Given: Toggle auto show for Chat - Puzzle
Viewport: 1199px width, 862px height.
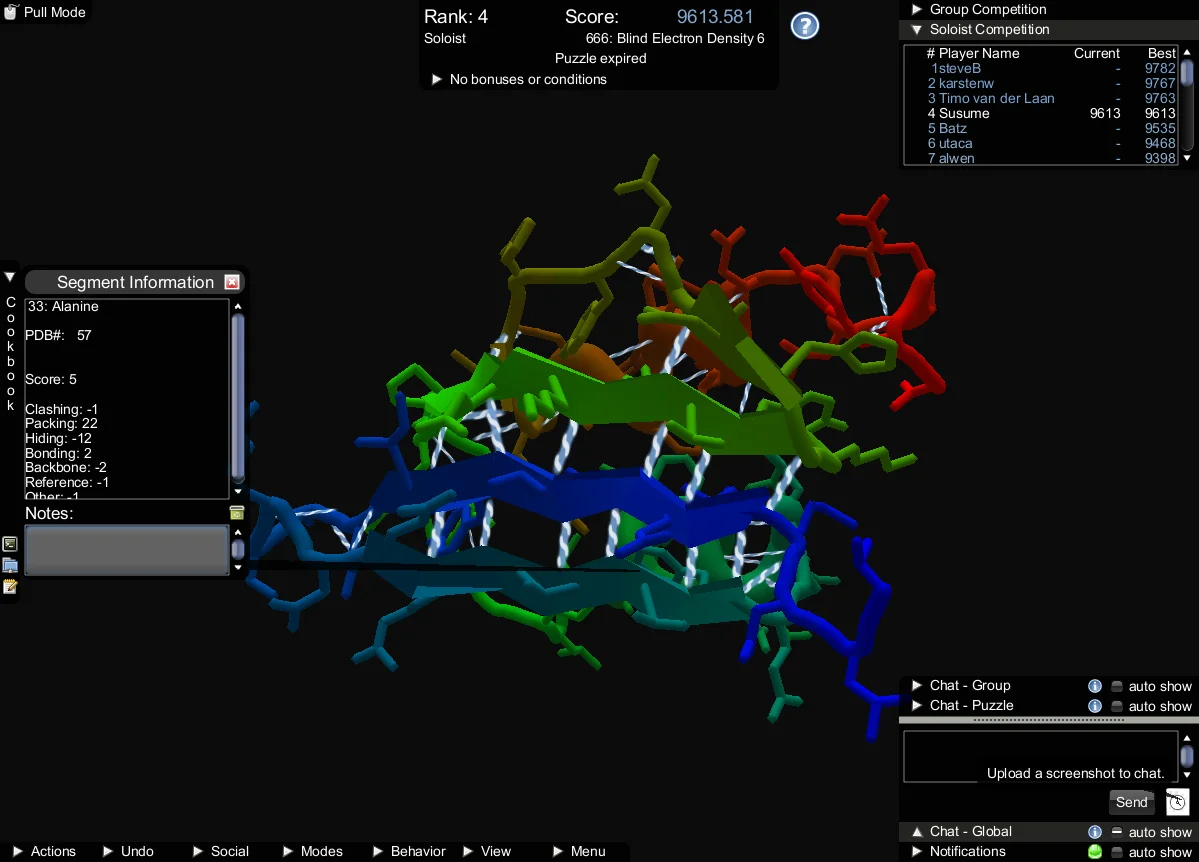Looking at the screenshot, I should [x=1117, y=706].
